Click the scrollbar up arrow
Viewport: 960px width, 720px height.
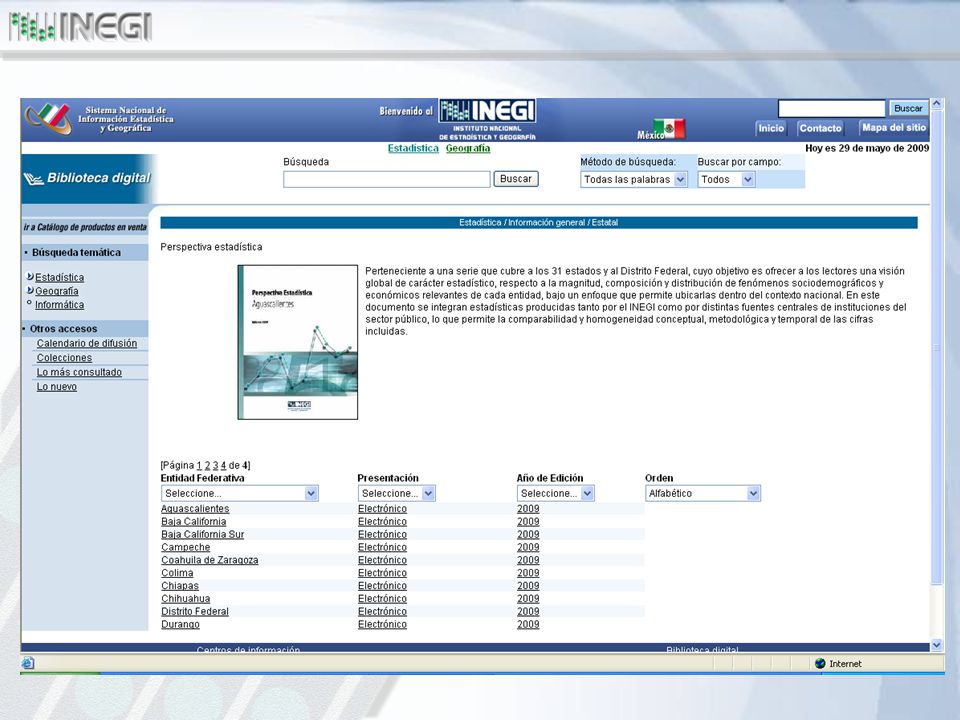pos(937,104)
